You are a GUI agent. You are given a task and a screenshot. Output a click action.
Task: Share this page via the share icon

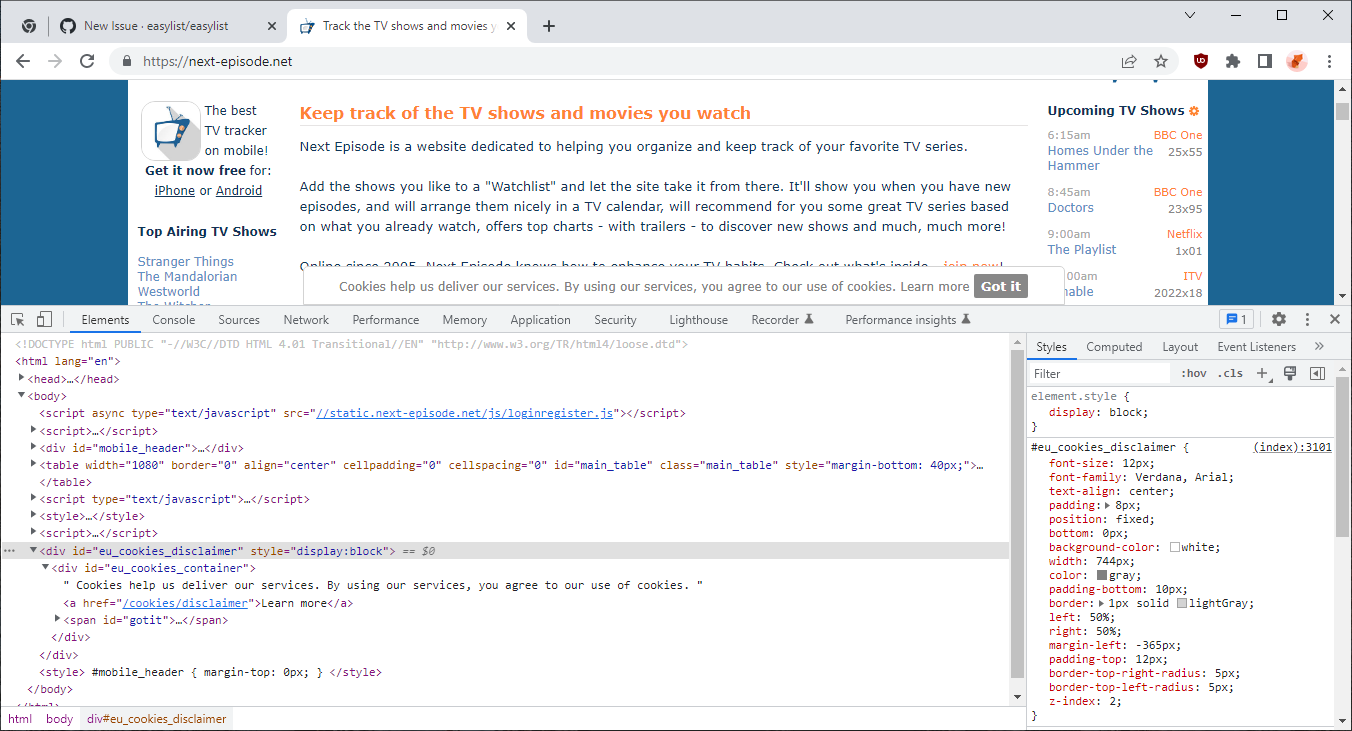pyautogui.click(x=1129, y=61)
